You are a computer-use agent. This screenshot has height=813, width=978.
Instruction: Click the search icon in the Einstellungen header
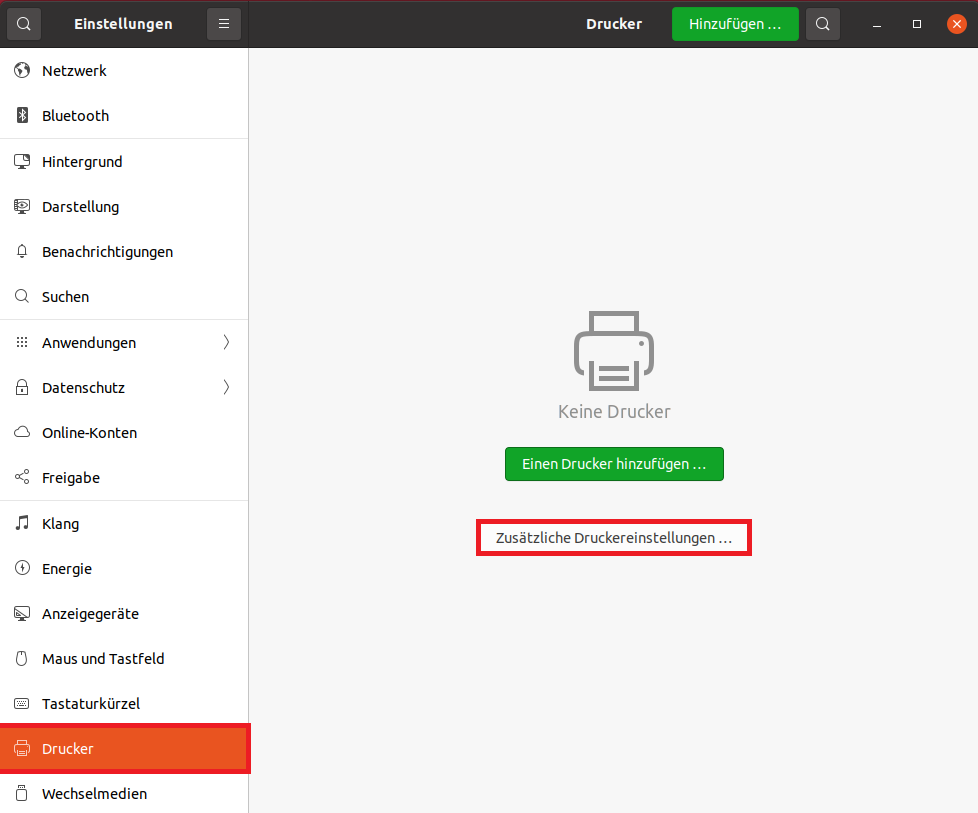click(x=23, y=24)
